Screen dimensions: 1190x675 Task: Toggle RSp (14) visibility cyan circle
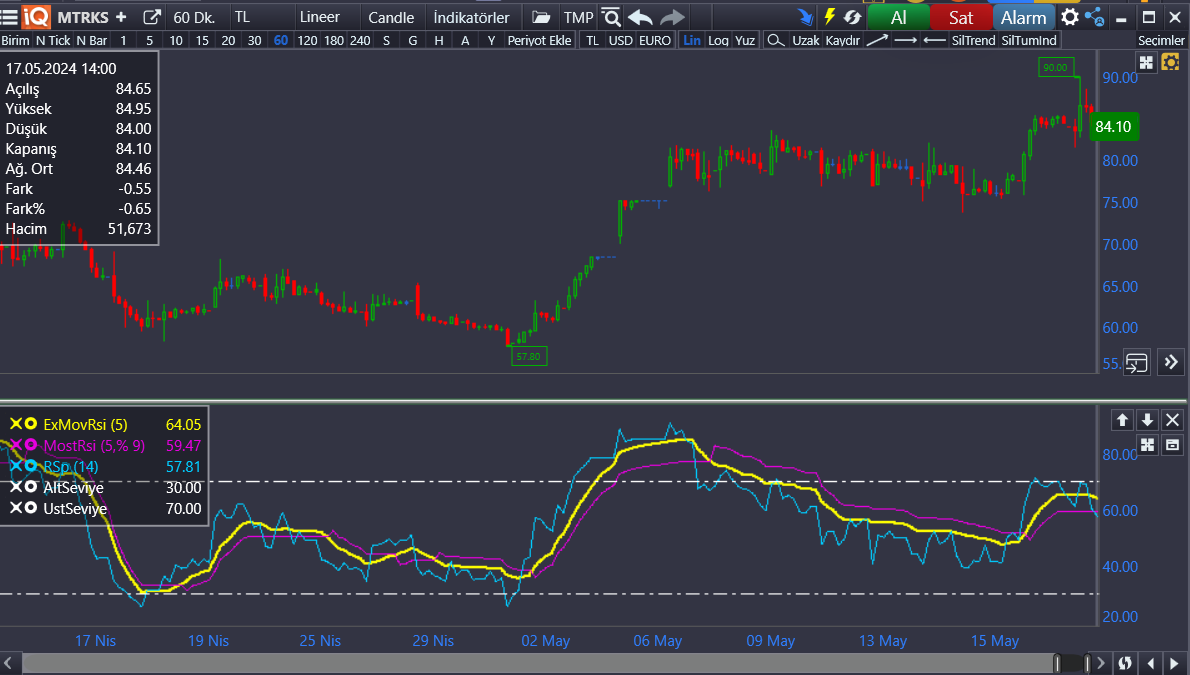click(x=30, y=466)
